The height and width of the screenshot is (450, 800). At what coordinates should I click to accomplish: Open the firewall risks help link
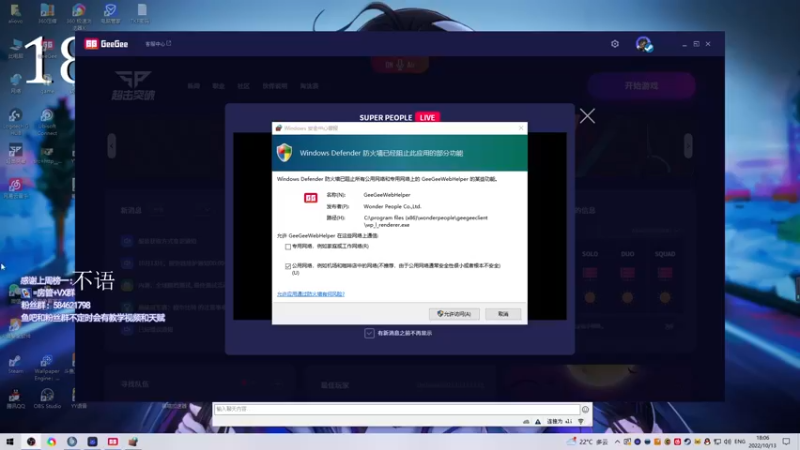tap(311, 294)
